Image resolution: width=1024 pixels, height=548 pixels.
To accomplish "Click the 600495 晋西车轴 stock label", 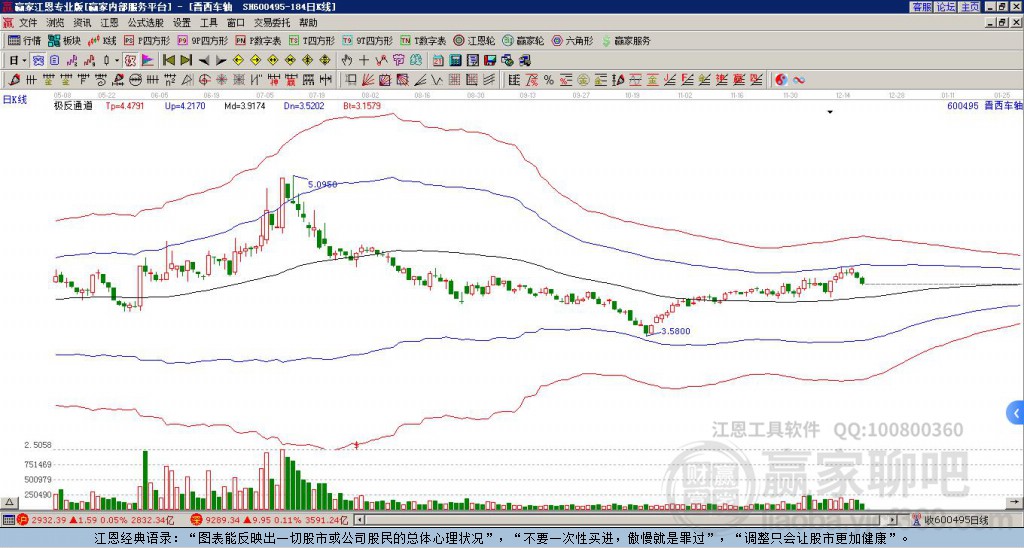I will (x=985, y=105).
